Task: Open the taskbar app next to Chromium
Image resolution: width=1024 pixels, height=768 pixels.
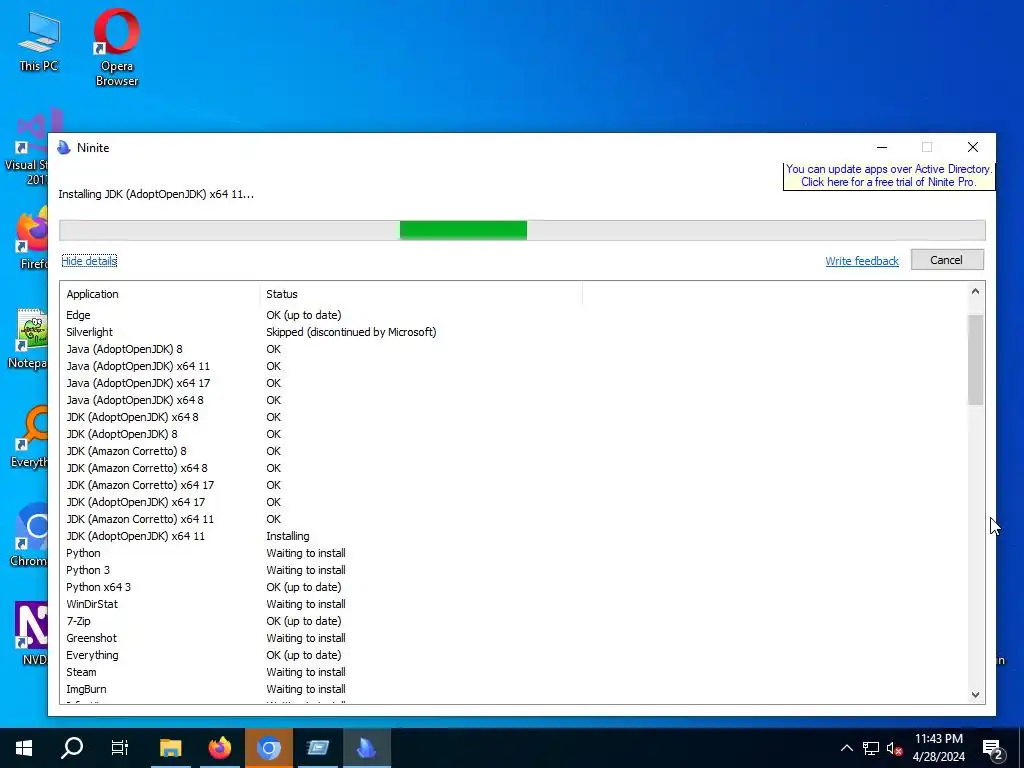Action: [x=317, y=748]
